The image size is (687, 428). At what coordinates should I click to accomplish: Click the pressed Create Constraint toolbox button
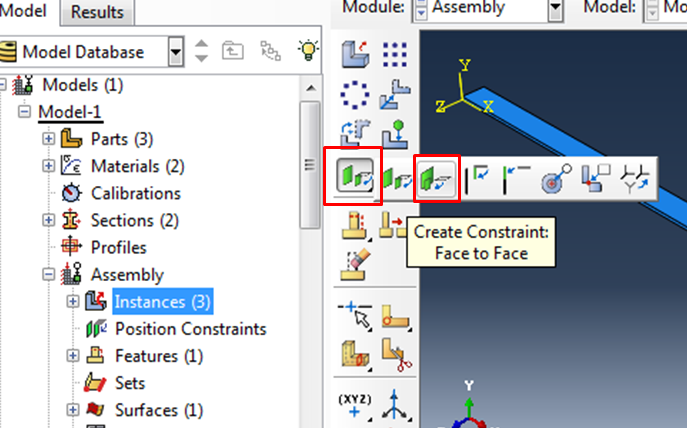click(355, 176)
